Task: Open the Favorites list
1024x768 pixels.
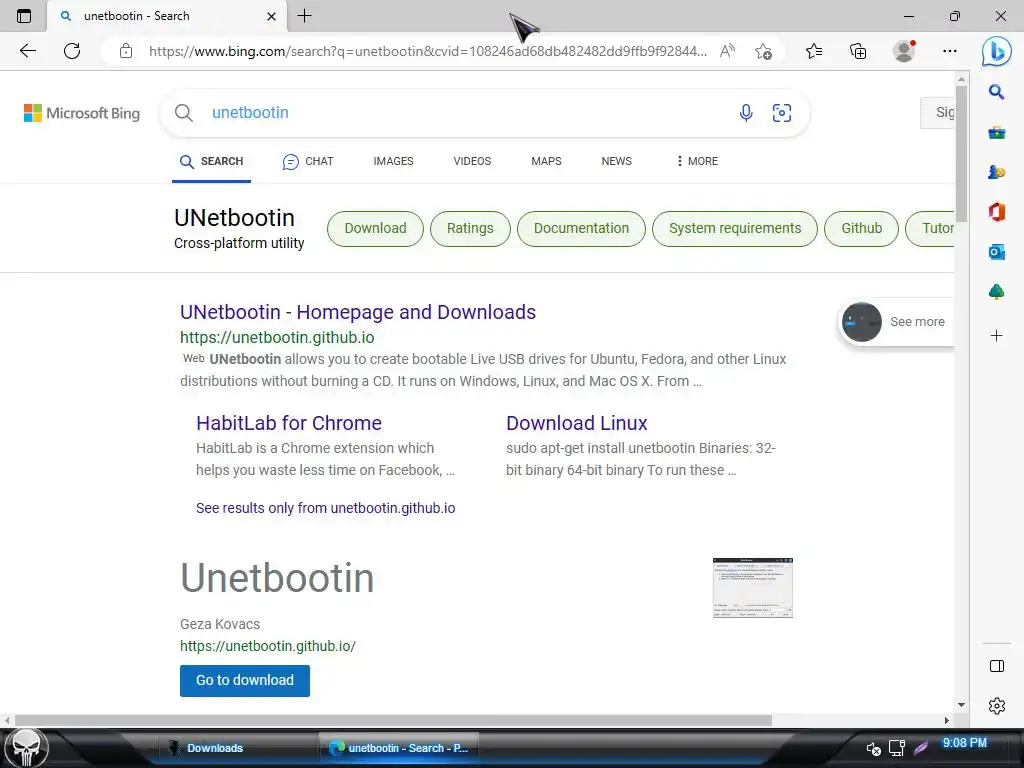Action: tap(814, 51)
